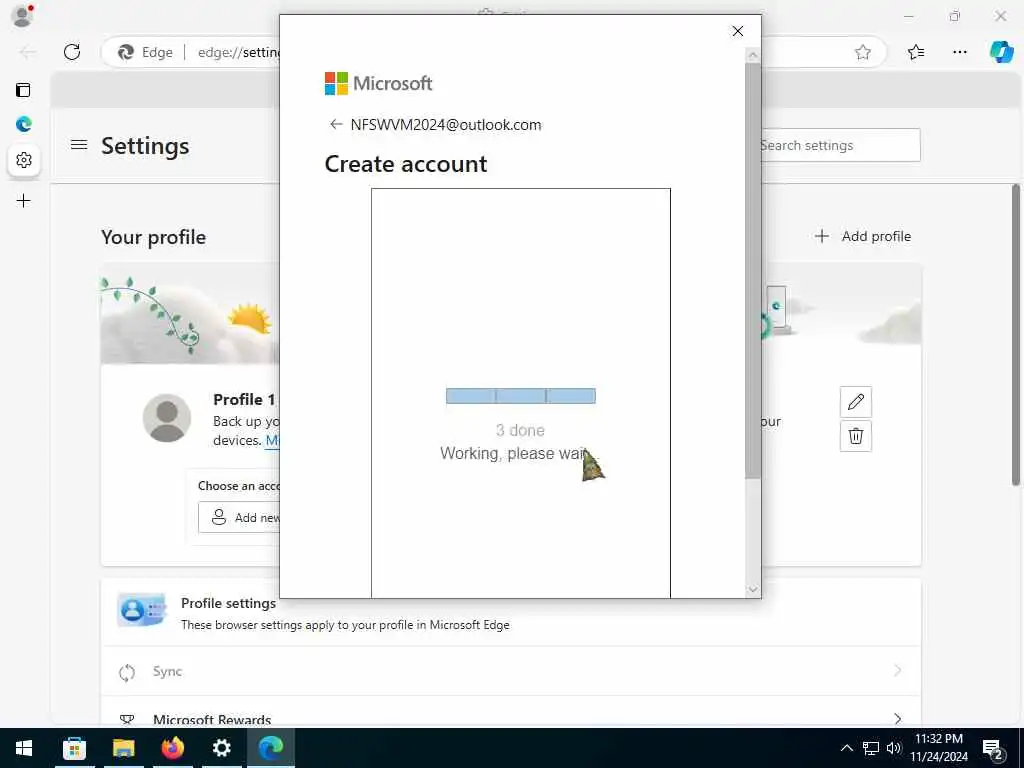This screenshot has width=1024, height=768.
Task: Click the progress bar in dialog
Action: pyautogui.click(x=520, y=396)
